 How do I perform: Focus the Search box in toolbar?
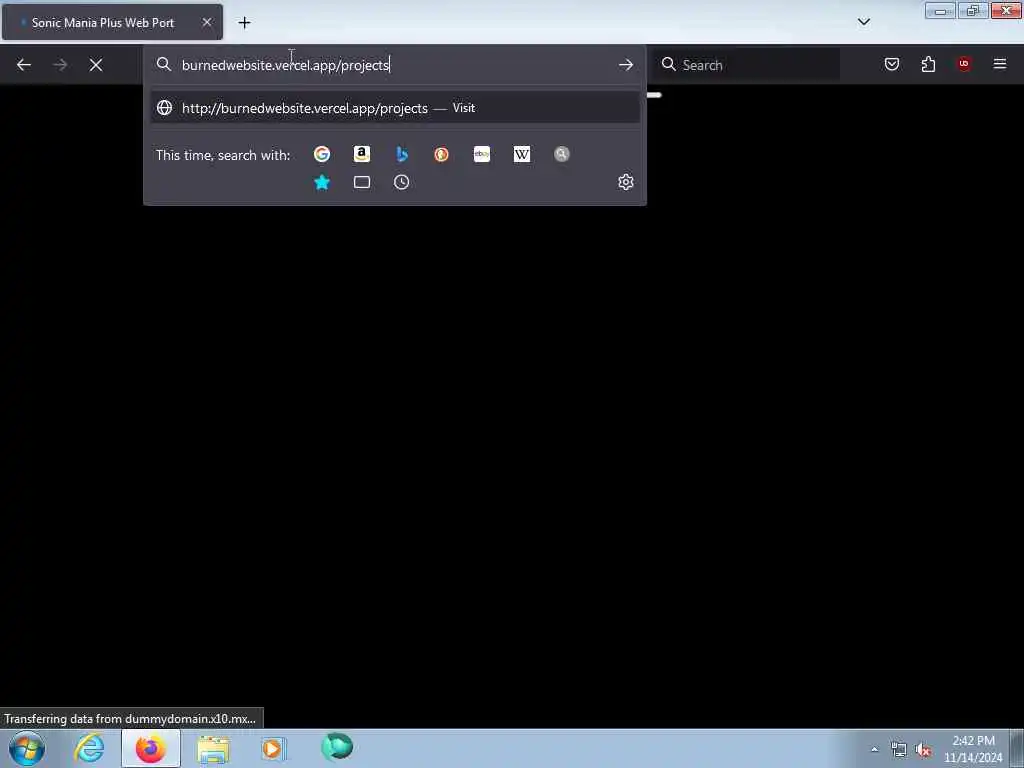(x=748, y=65)
